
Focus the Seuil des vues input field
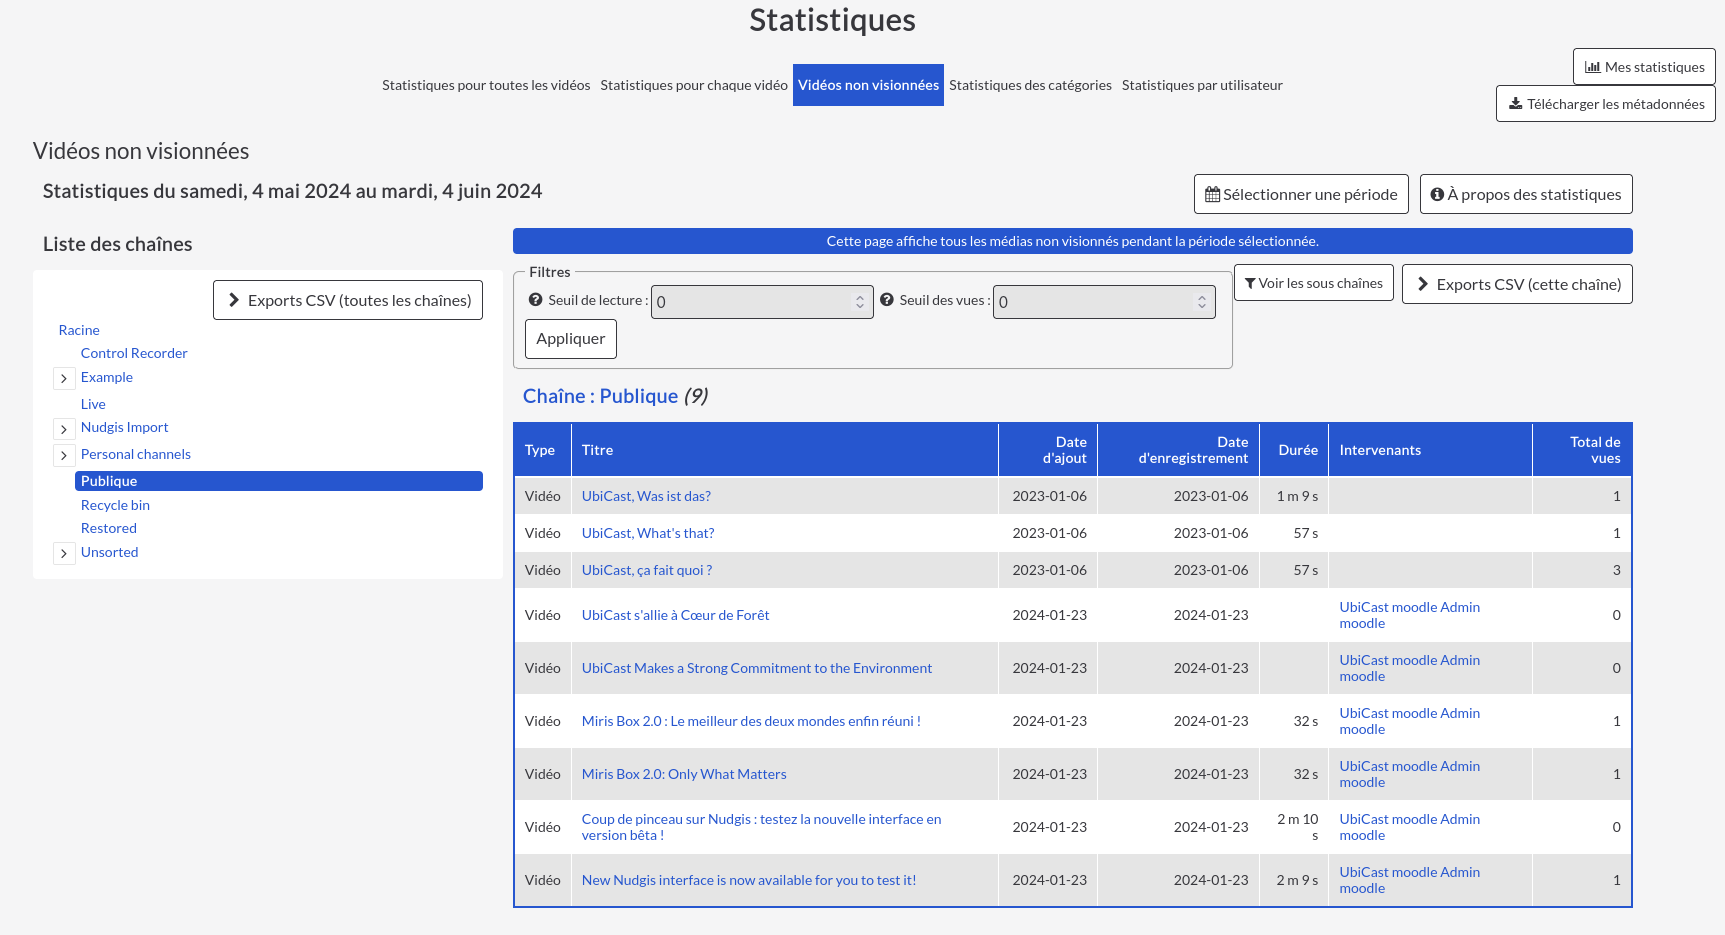1104,302
